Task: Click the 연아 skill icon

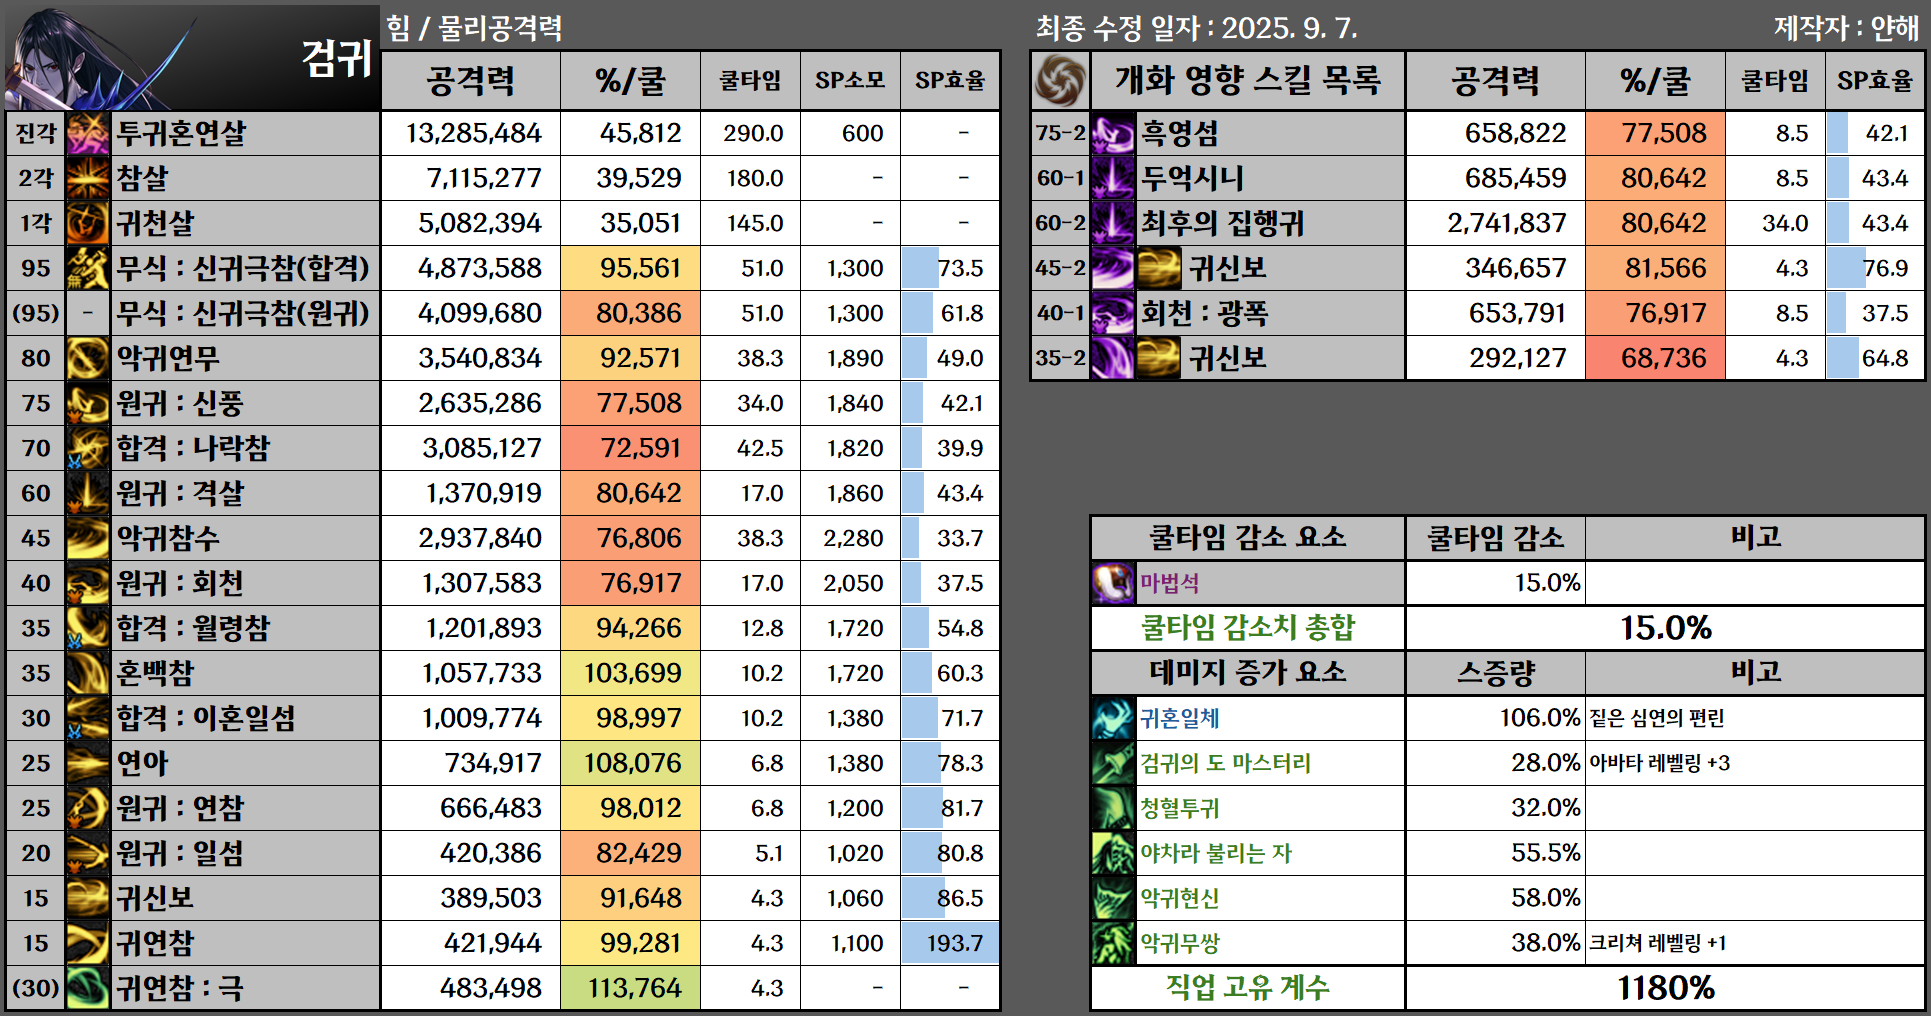Action: tap(88, 763)
